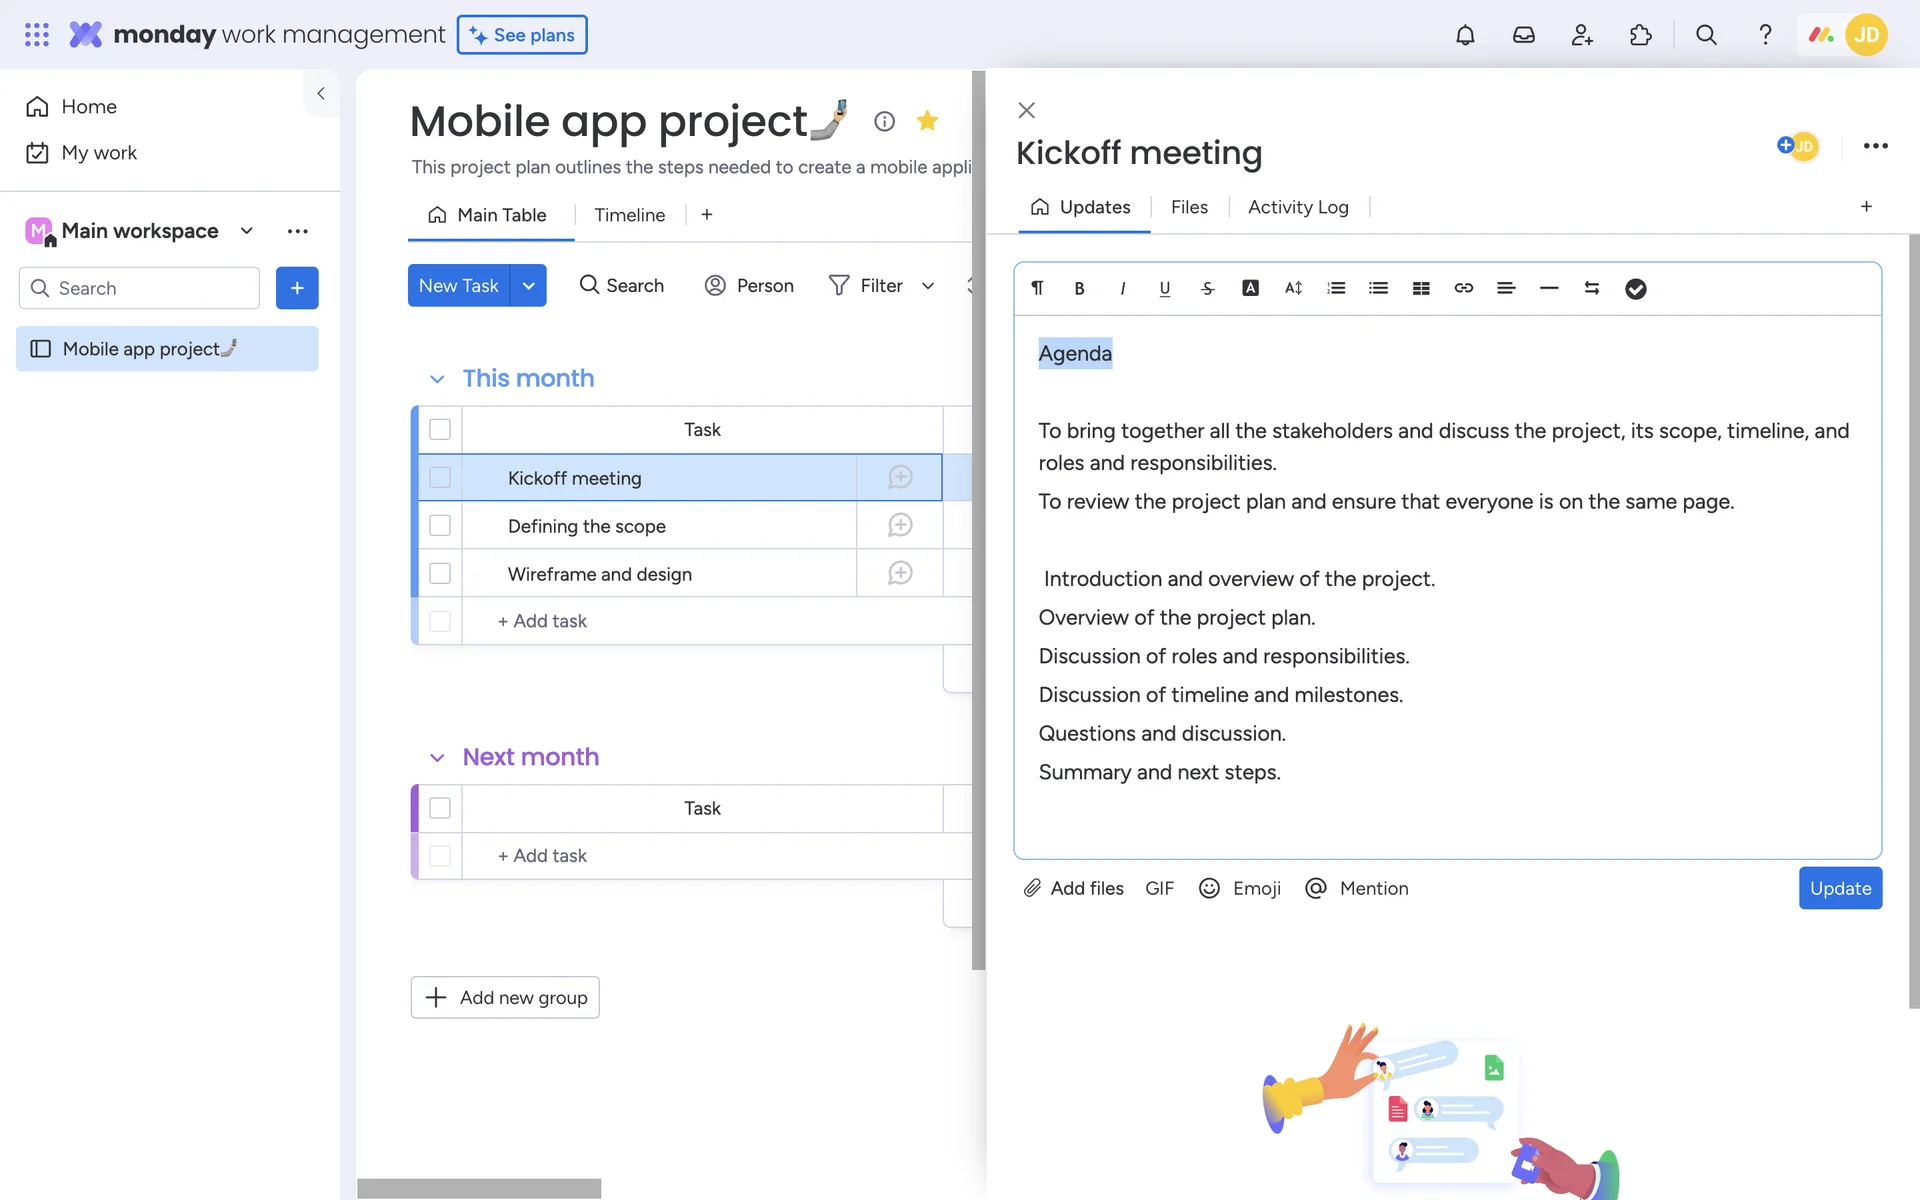
Task: Open the notifications bell
Action: [1465, 35]
